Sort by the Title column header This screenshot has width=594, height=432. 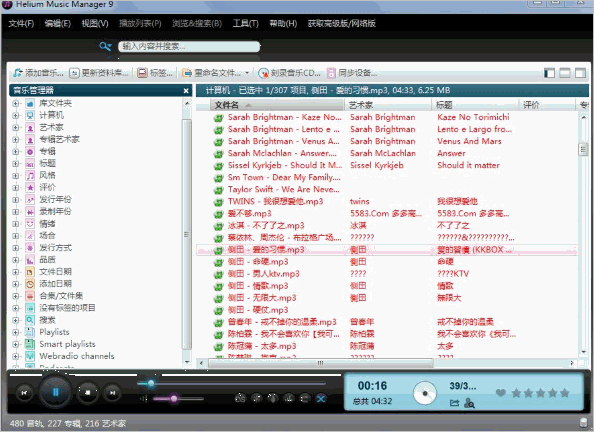pos(475,105)
